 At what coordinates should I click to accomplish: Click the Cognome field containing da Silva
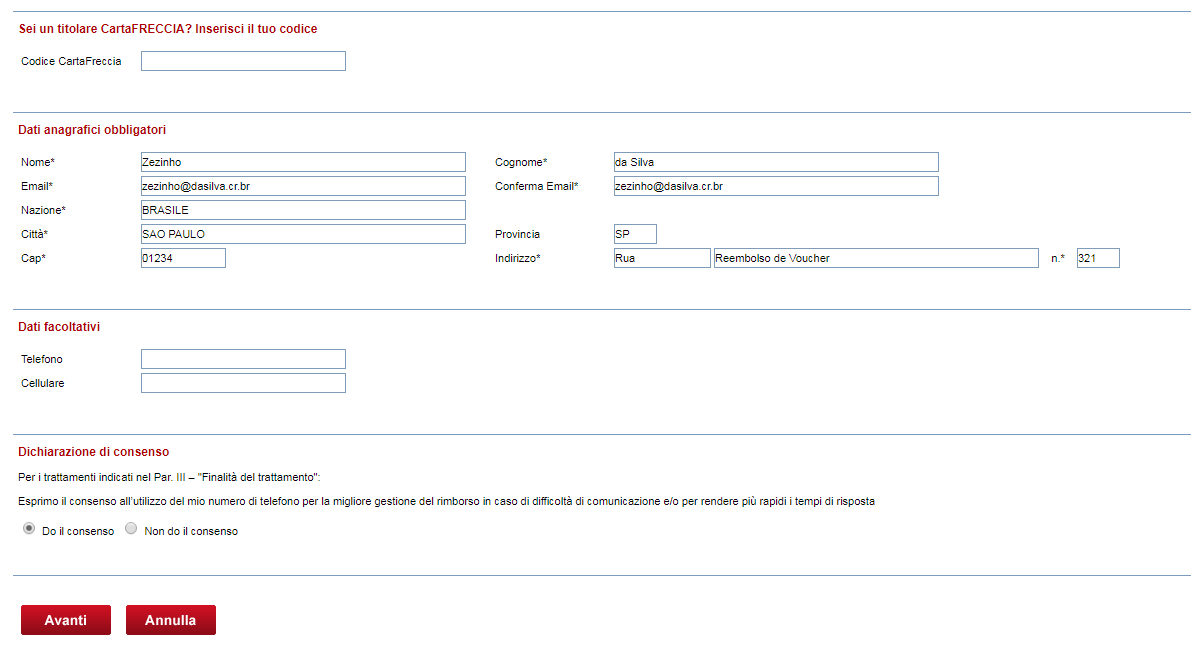776,162
